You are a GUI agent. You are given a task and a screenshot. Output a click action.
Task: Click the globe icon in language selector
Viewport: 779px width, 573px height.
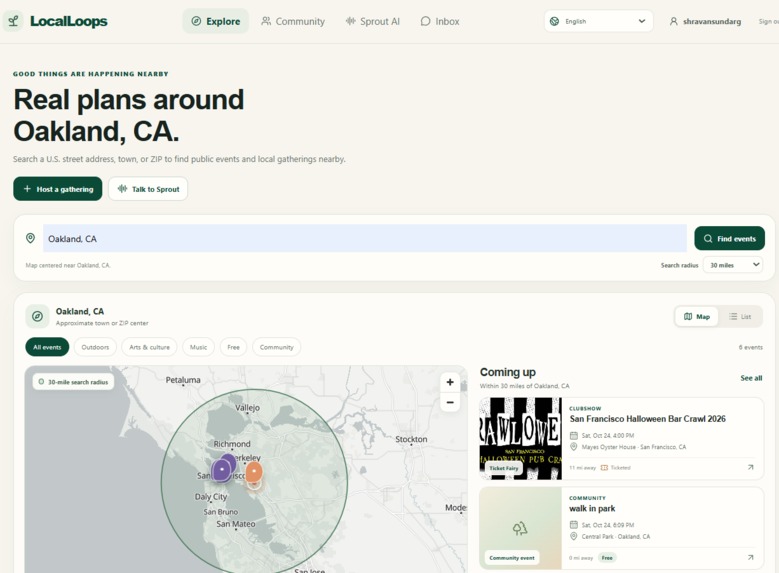(x=554, y=21)
